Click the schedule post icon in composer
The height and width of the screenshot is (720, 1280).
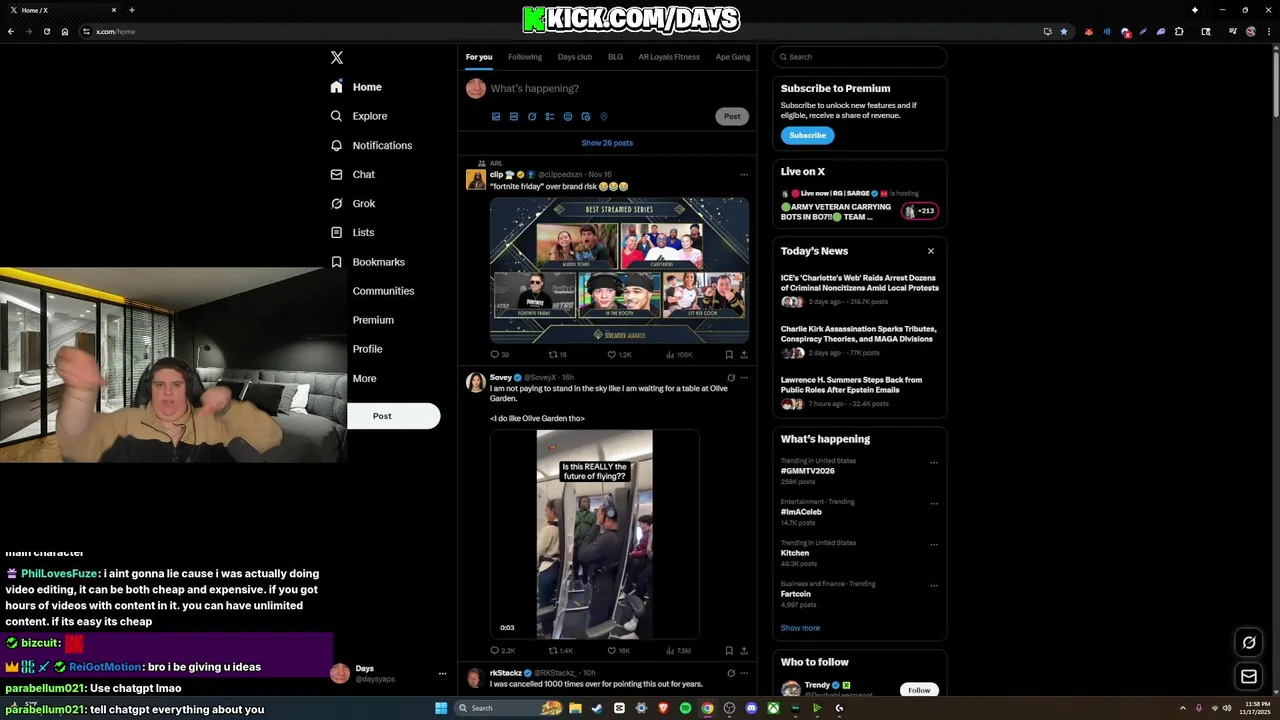point(586,116)
